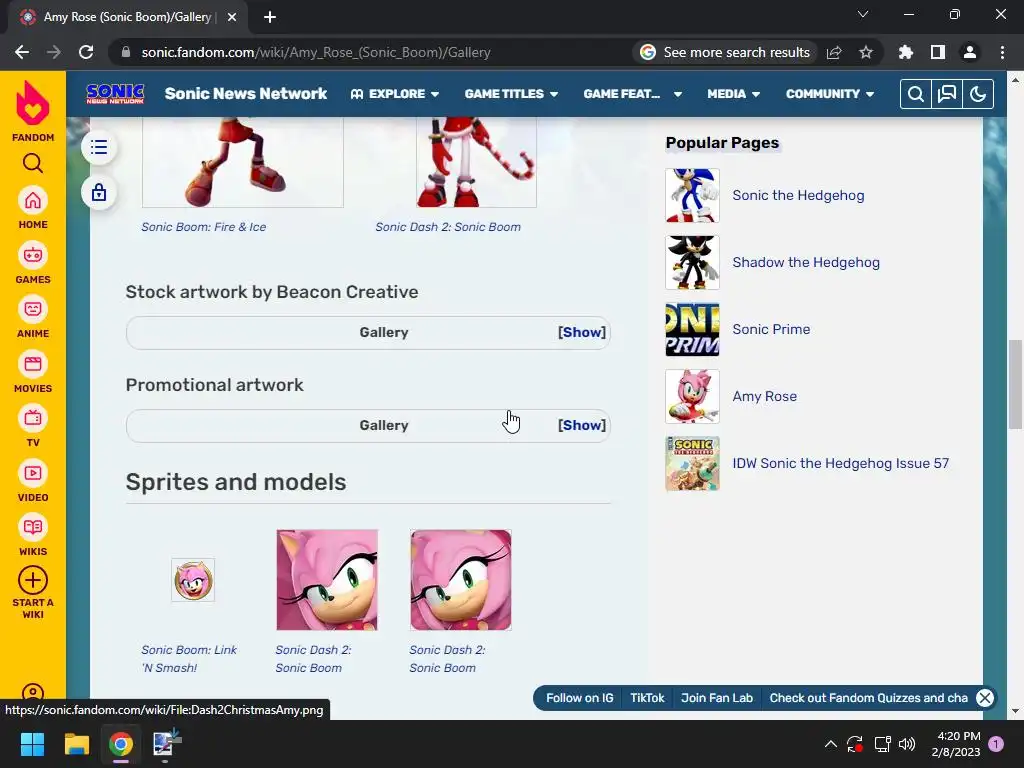Open the Games sidebar icon
The width and height of the screenshot is (1024, 768).
point(33,255)
